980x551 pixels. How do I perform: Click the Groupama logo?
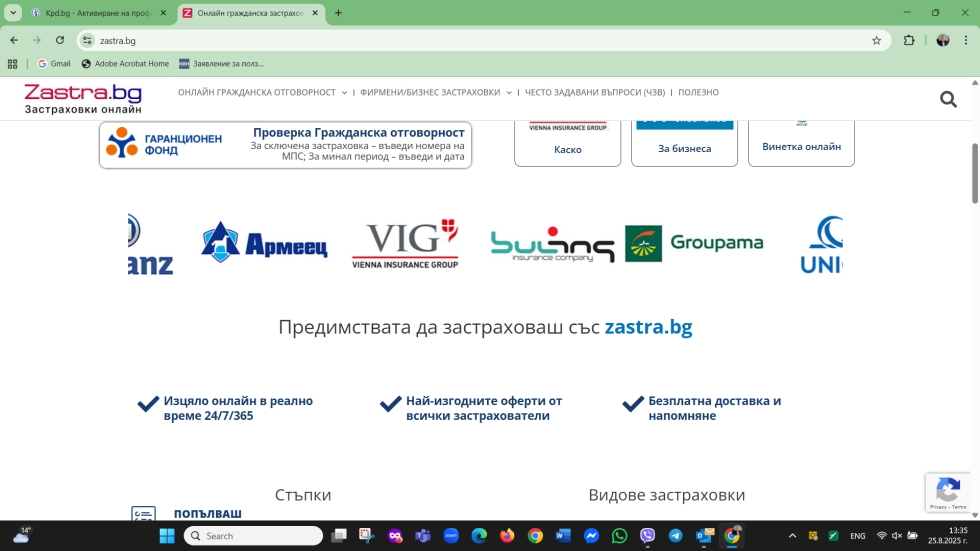coord(694,243)
